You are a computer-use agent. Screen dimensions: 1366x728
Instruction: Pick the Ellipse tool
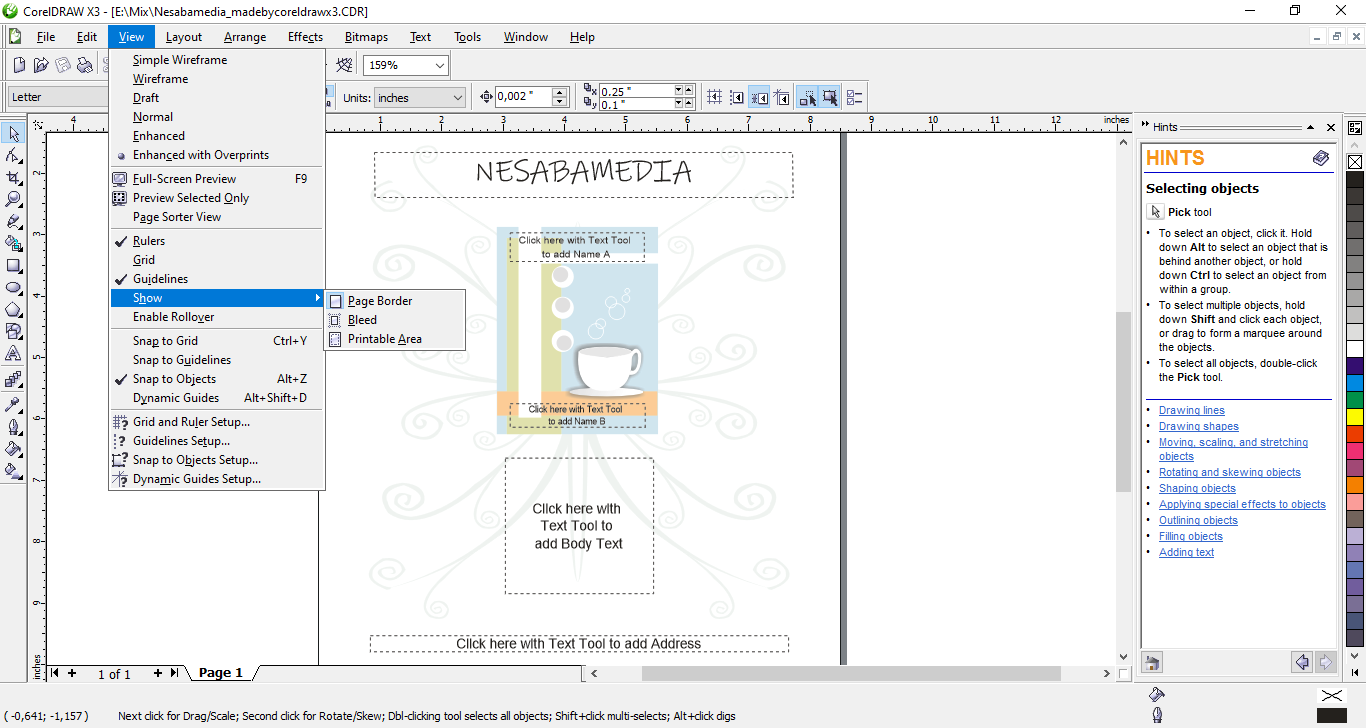pyautogui.click(x=14, y=288)
